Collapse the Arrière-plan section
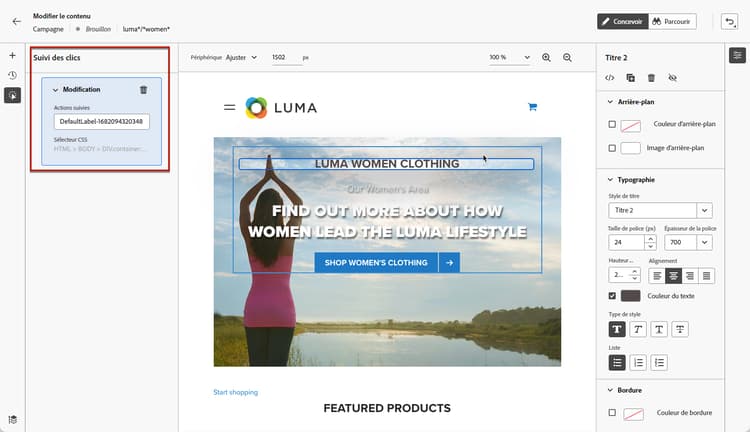 [610, 102]
